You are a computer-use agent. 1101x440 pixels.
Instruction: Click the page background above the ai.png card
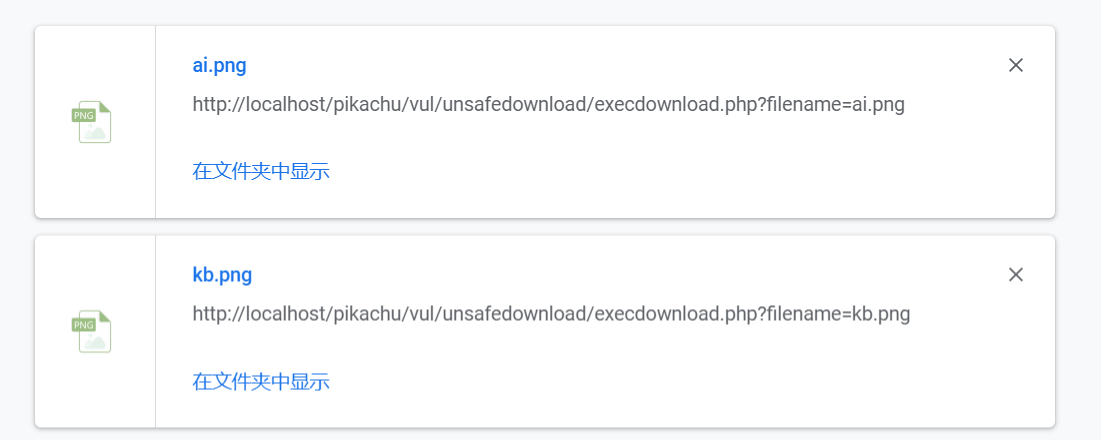pos(545,12)
